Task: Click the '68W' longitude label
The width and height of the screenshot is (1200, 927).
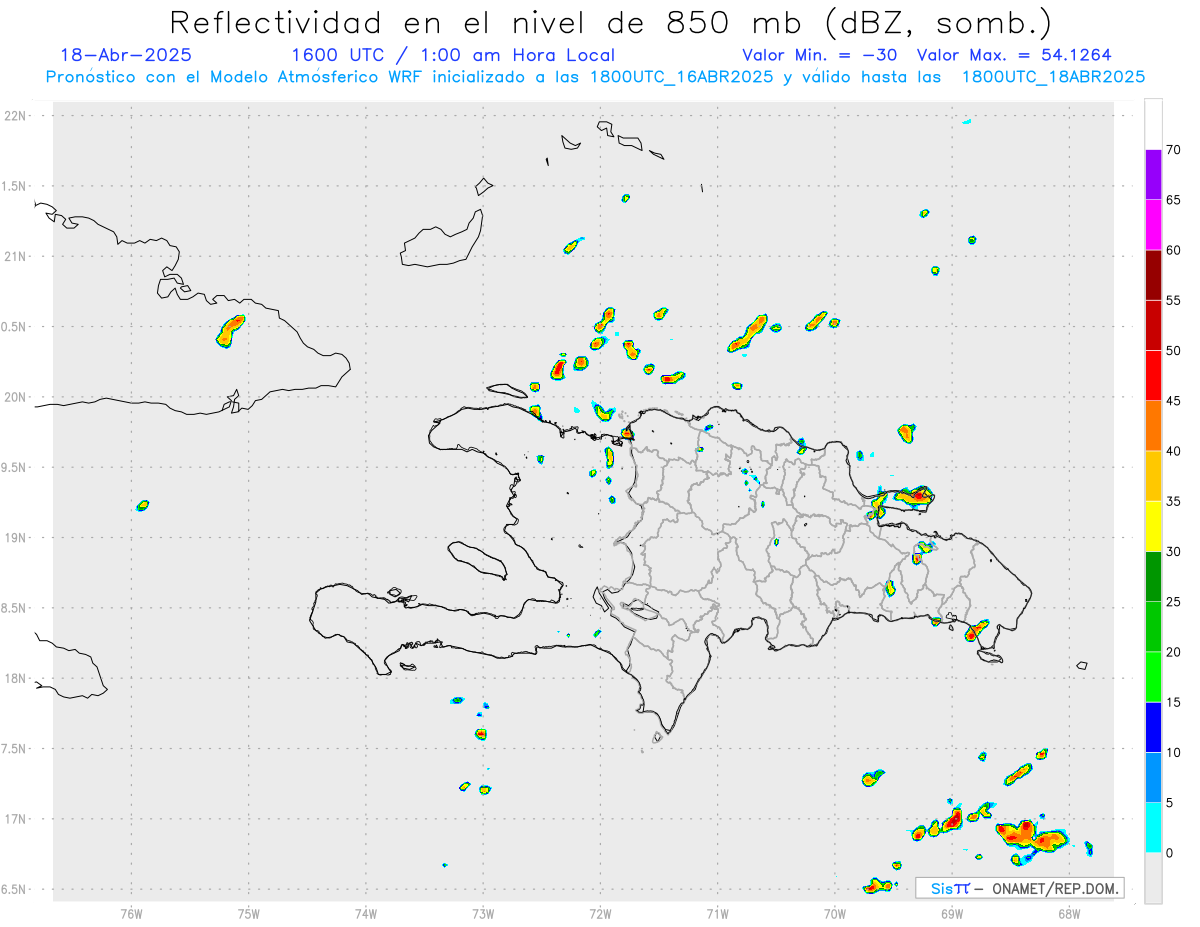Action: click(1068, 912)
